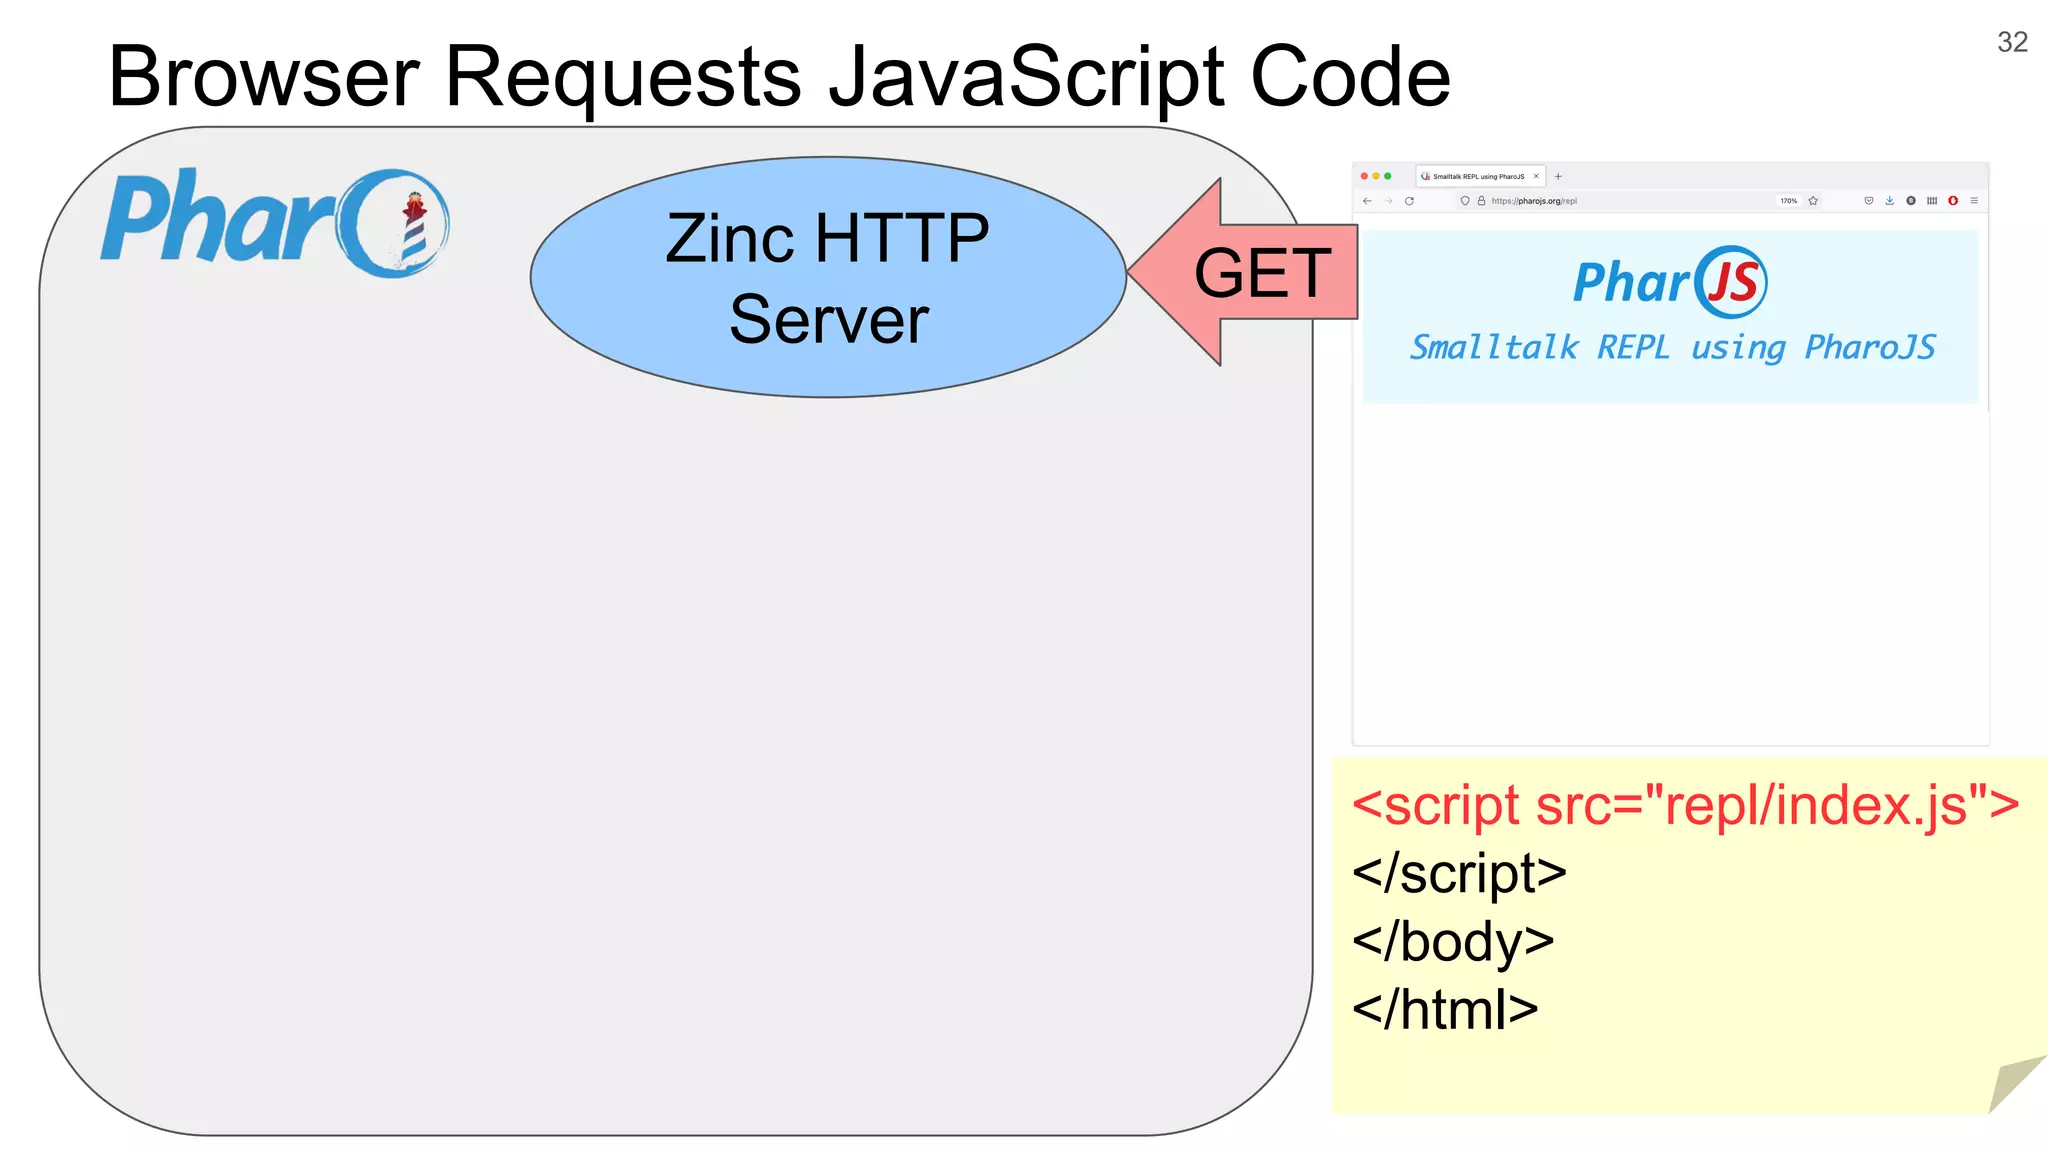Image resolution: width=2048 pixels, height=1152 pixels.
Task: Reload the PharoJS REPL page
Action: pyautogui.click(x=1409, y=201)
